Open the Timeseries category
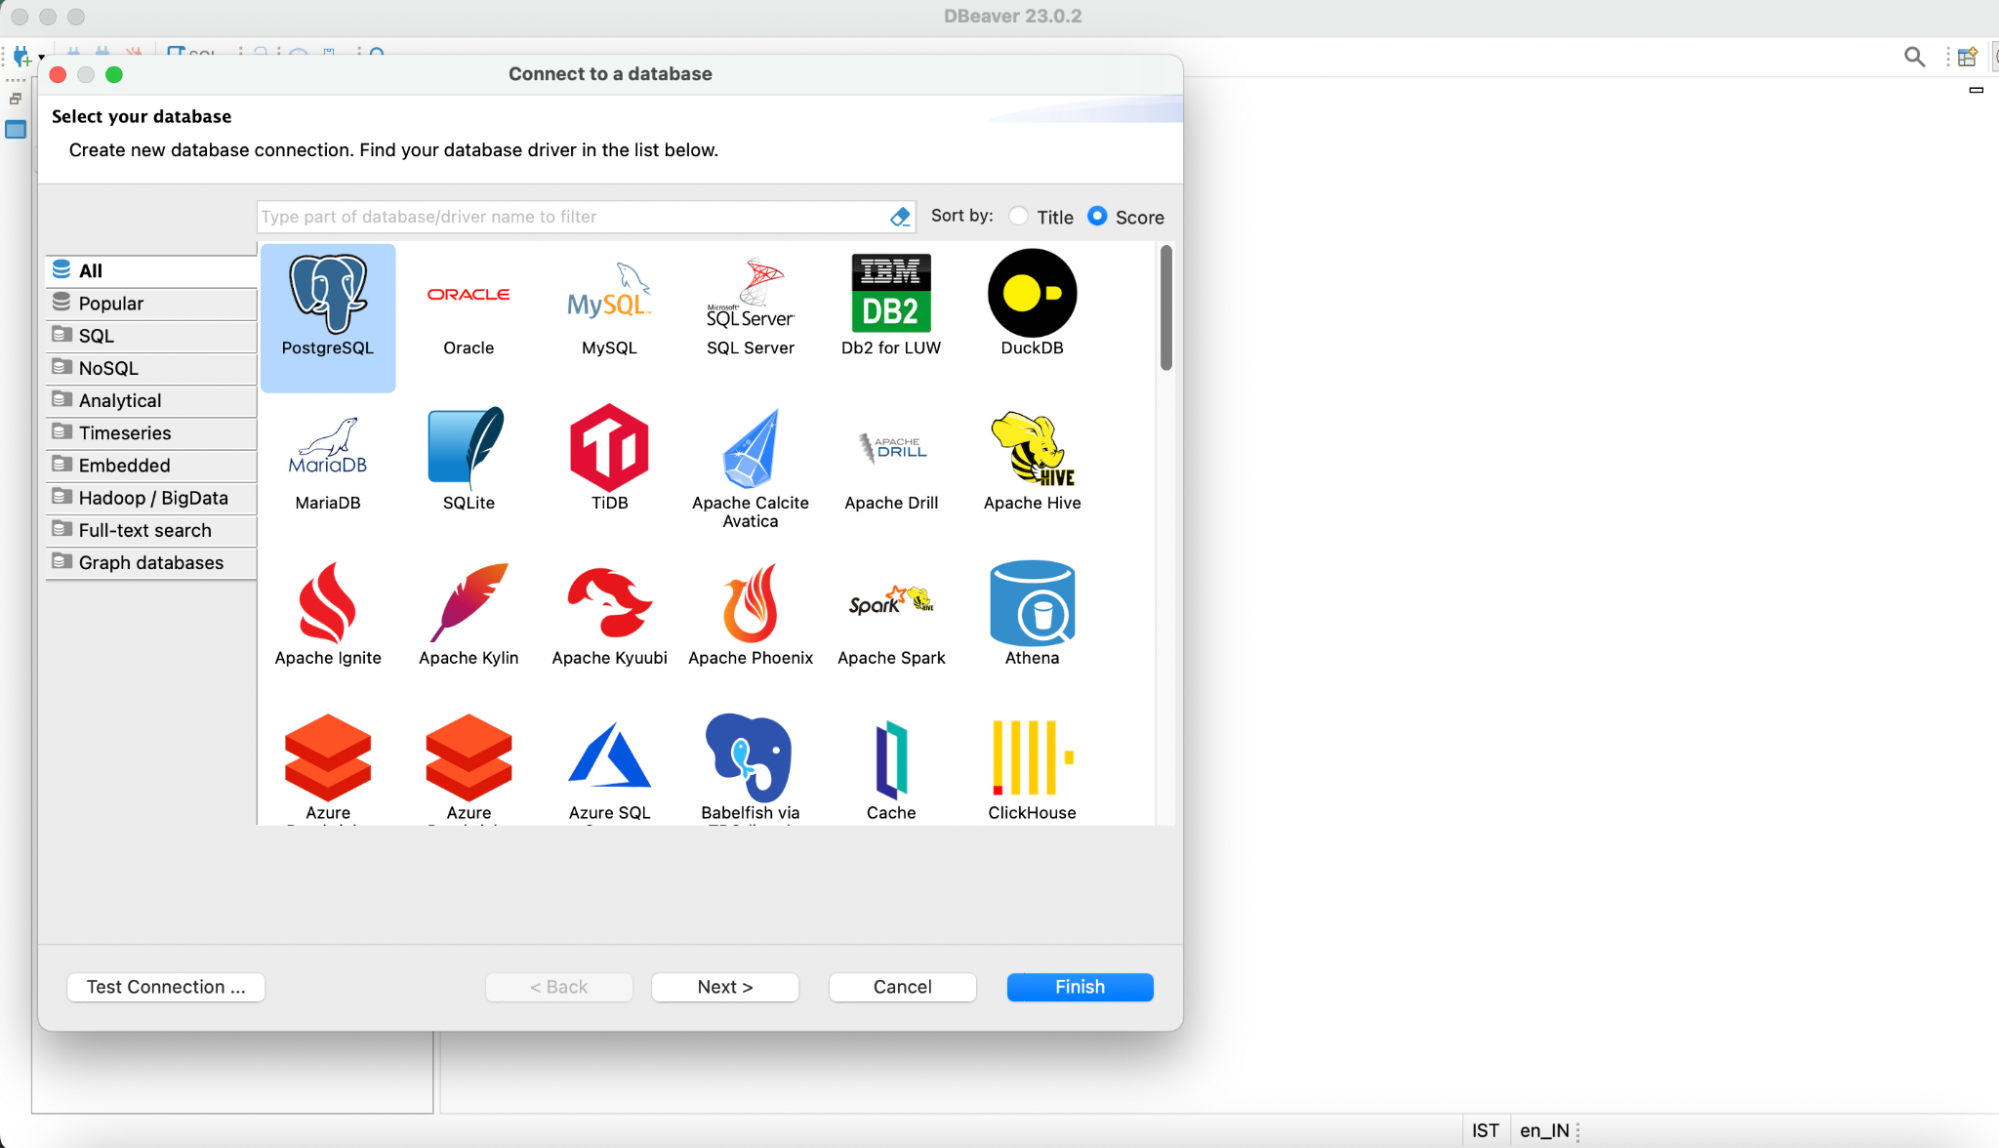1999x1148 pixels. click(x=151, y=433)
